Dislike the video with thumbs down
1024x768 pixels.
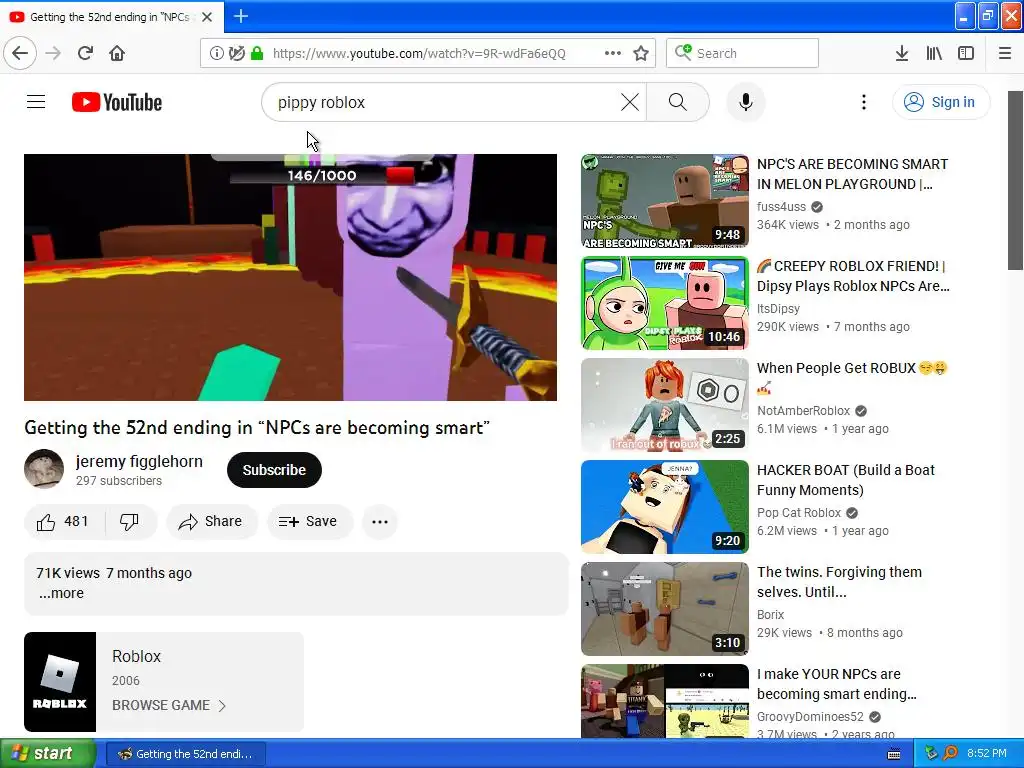129,521
